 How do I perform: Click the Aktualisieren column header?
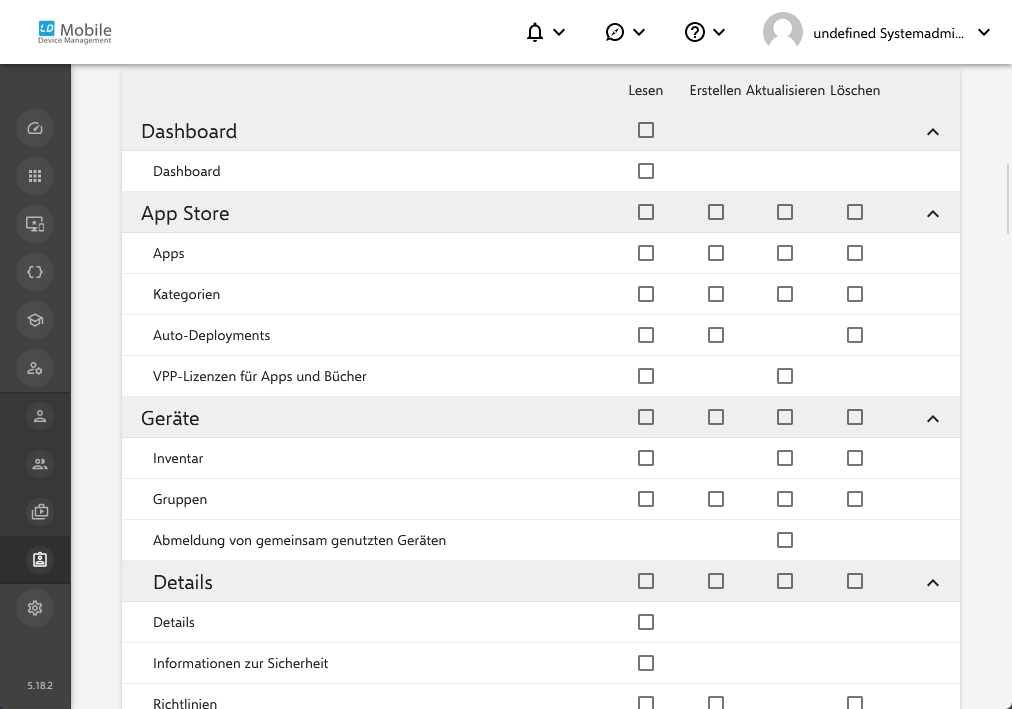point(785,90)
